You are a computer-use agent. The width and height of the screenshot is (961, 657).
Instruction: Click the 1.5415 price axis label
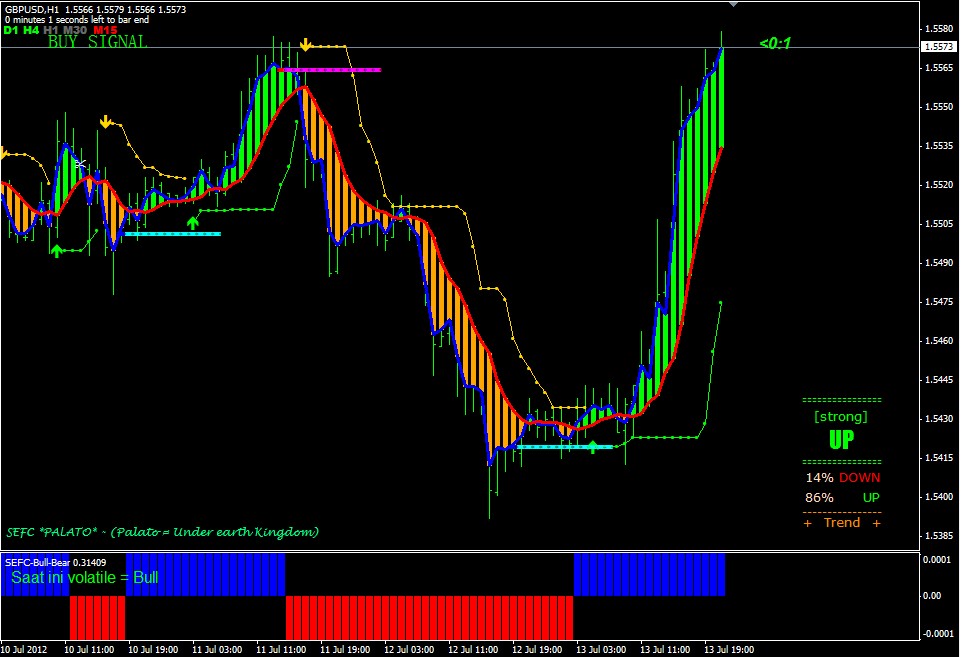[939, 457]
